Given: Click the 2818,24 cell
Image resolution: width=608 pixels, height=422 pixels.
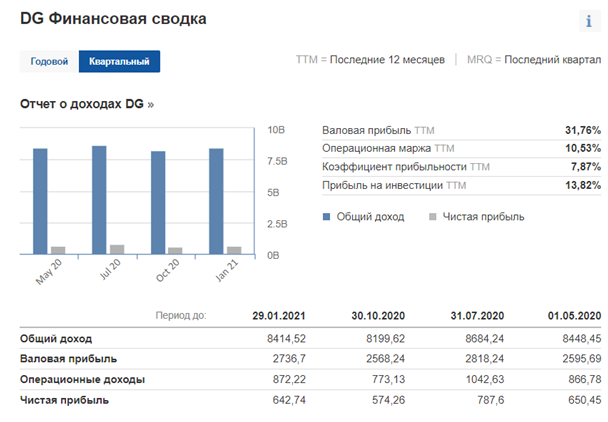Looking at the screenshot, I should [x=485, y=359].
